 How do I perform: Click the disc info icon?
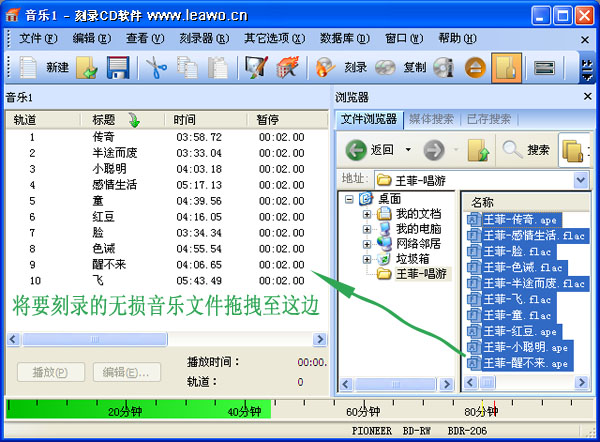point(444,67)
